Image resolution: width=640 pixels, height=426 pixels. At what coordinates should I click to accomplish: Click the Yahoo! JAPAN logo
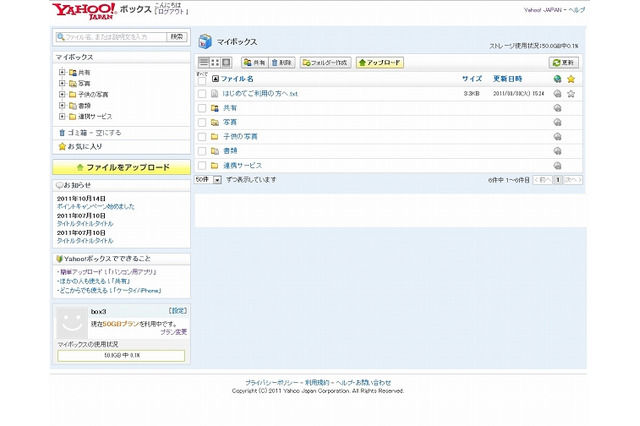[84, 11]
